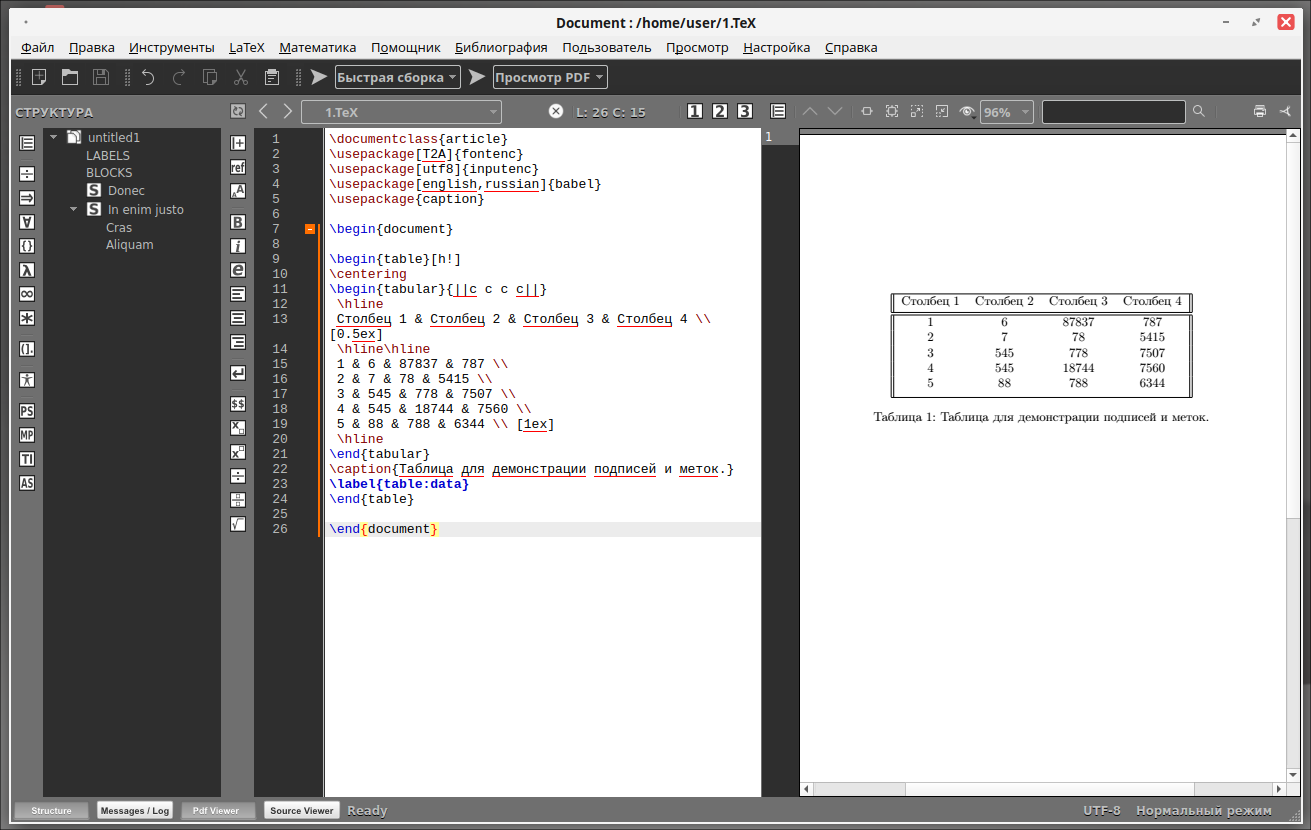
Task: Run the command left of Просмотр PDF
Action: (477, 77)
